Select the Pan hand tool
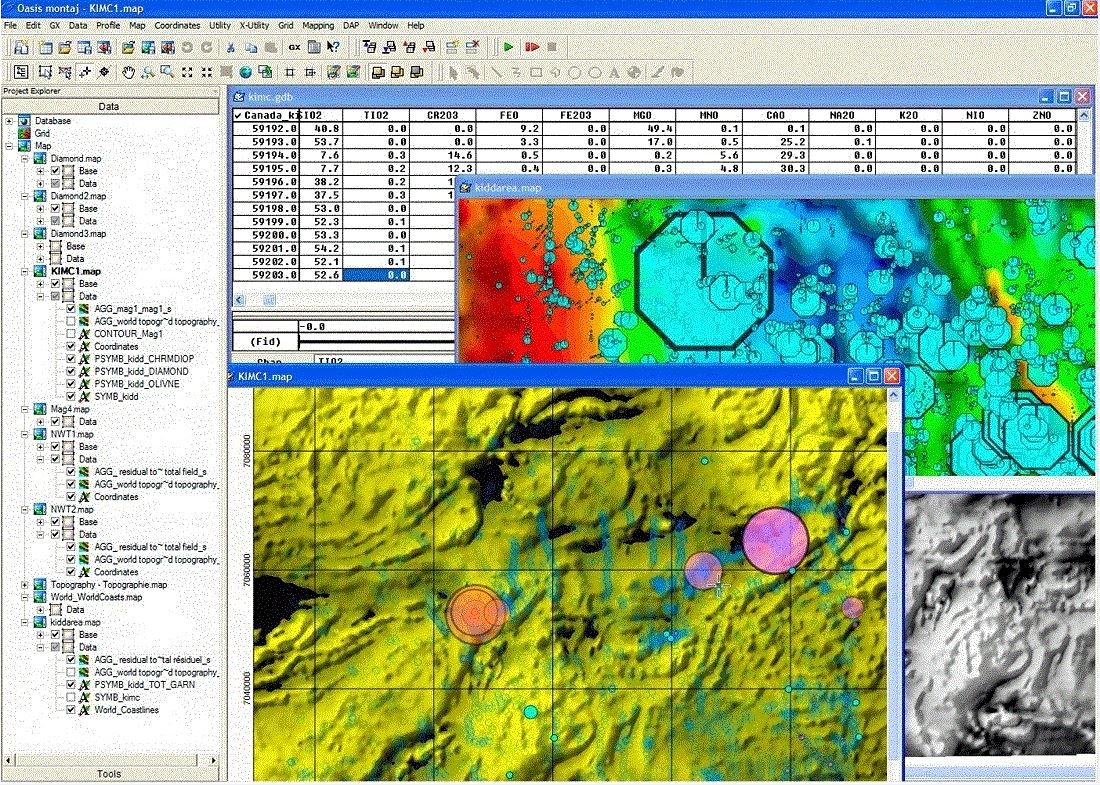The height and width of the screenshot is (785, 1100). [x=128, y=72]
